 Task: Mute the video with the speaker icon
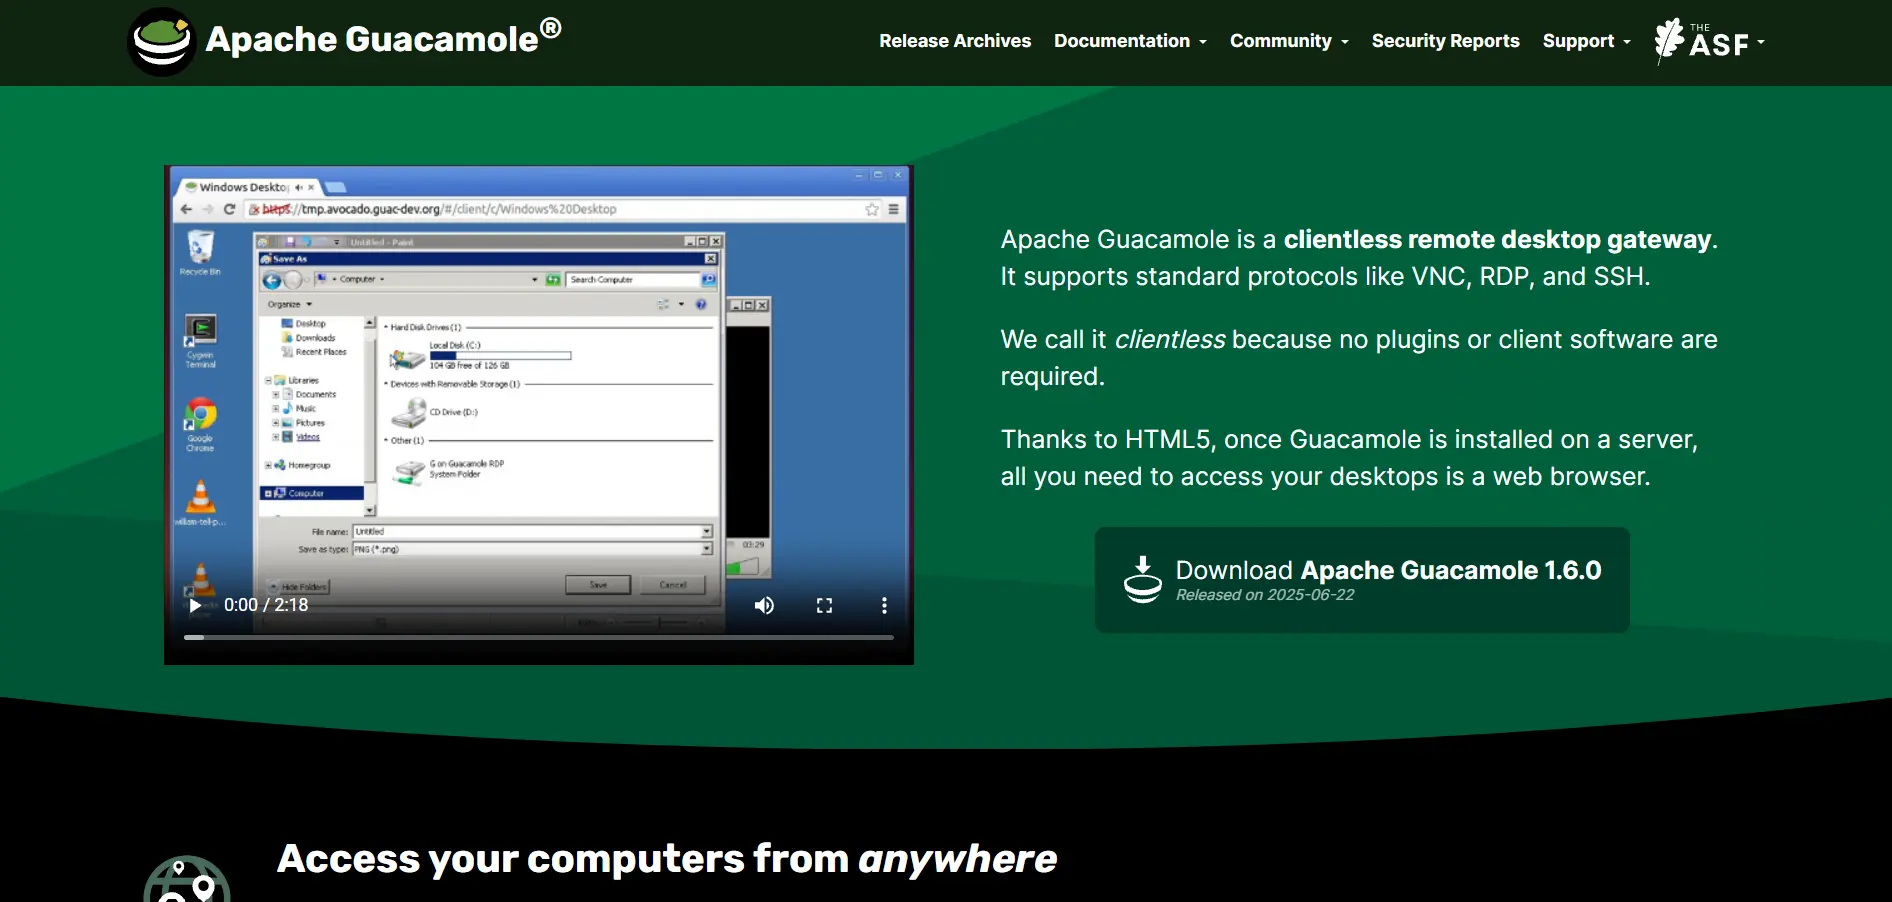pos(764,605)
